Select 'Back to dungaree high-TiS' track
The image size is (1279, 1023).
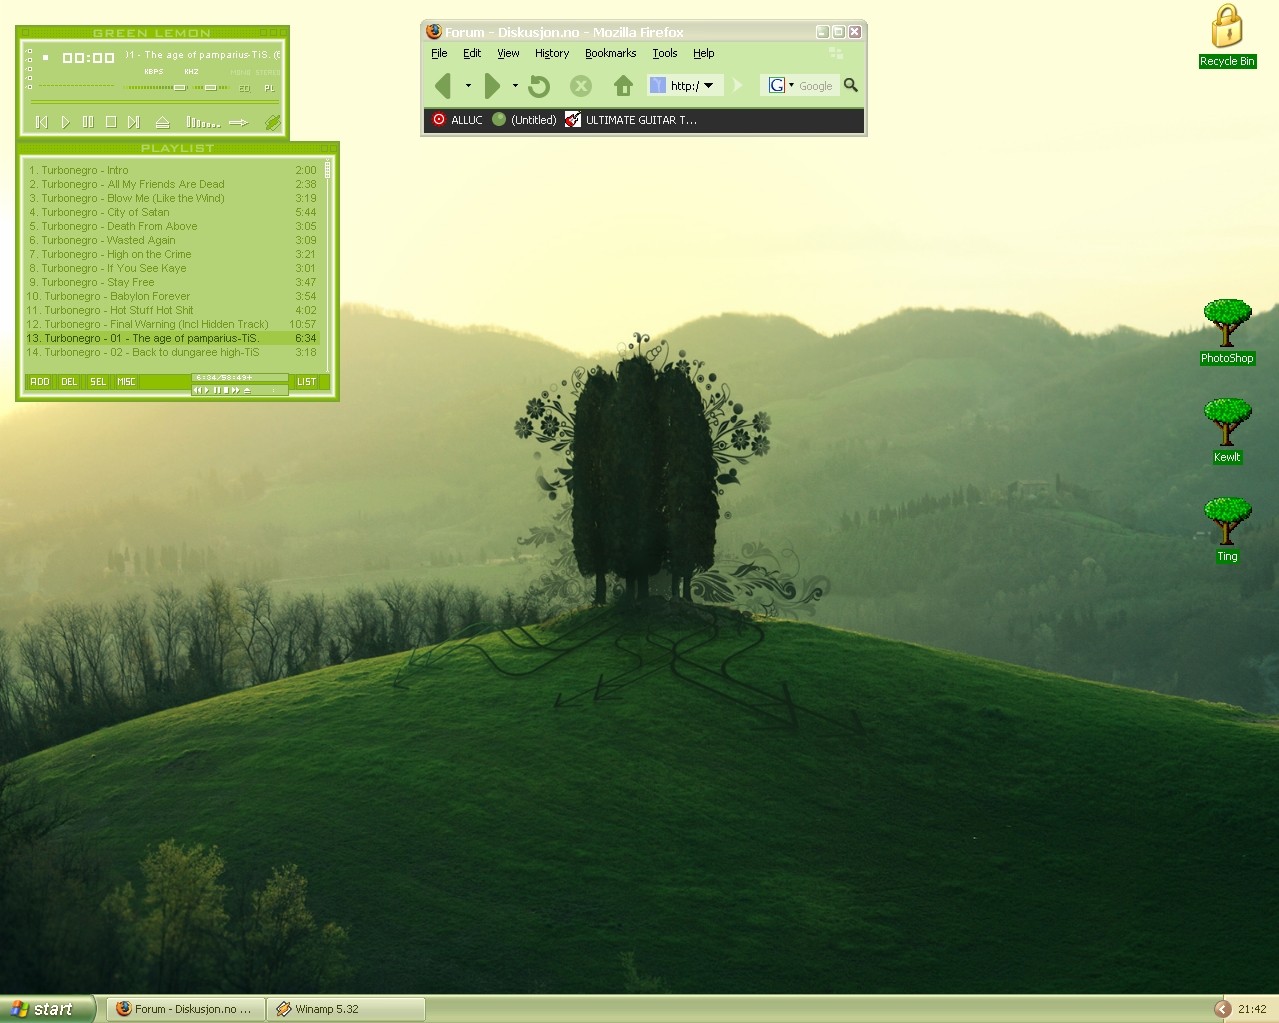(x=172, y=352)
